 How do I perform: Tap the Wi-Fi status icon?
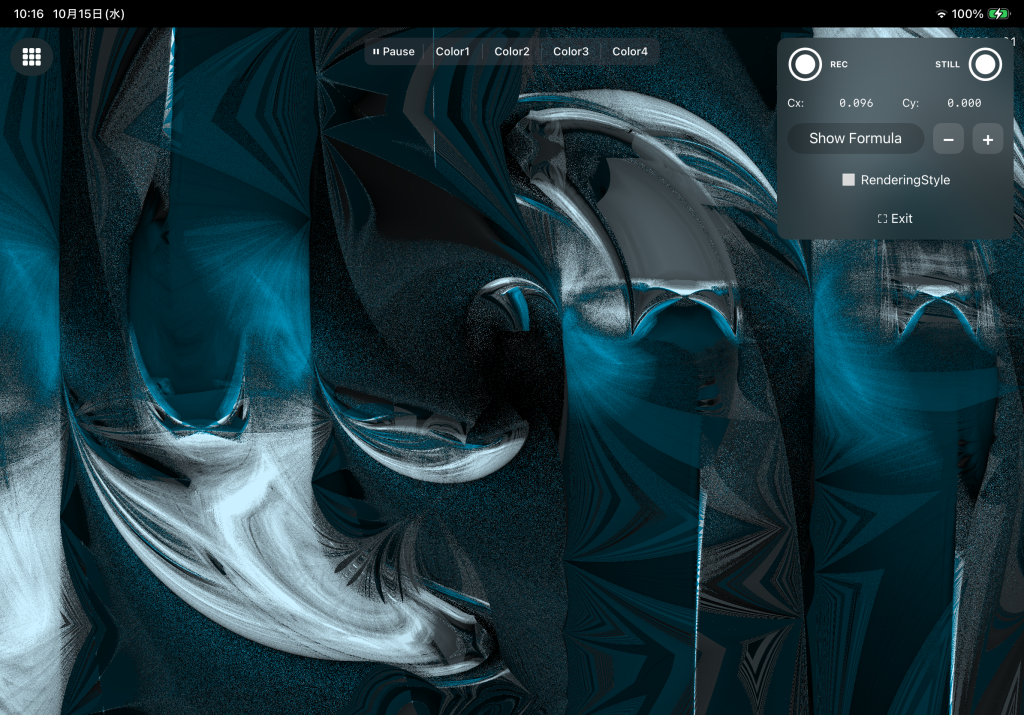coord(941,14)
